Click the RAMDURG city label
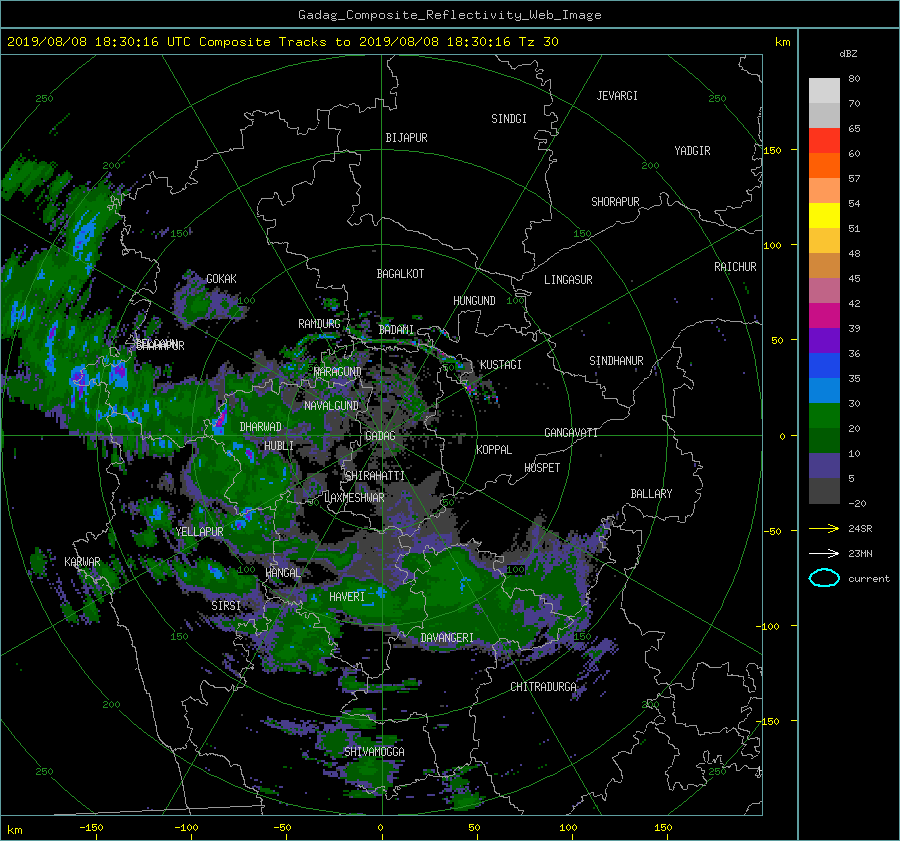The width and height of the screenshot is (900, 841). (x=319, y=324)
